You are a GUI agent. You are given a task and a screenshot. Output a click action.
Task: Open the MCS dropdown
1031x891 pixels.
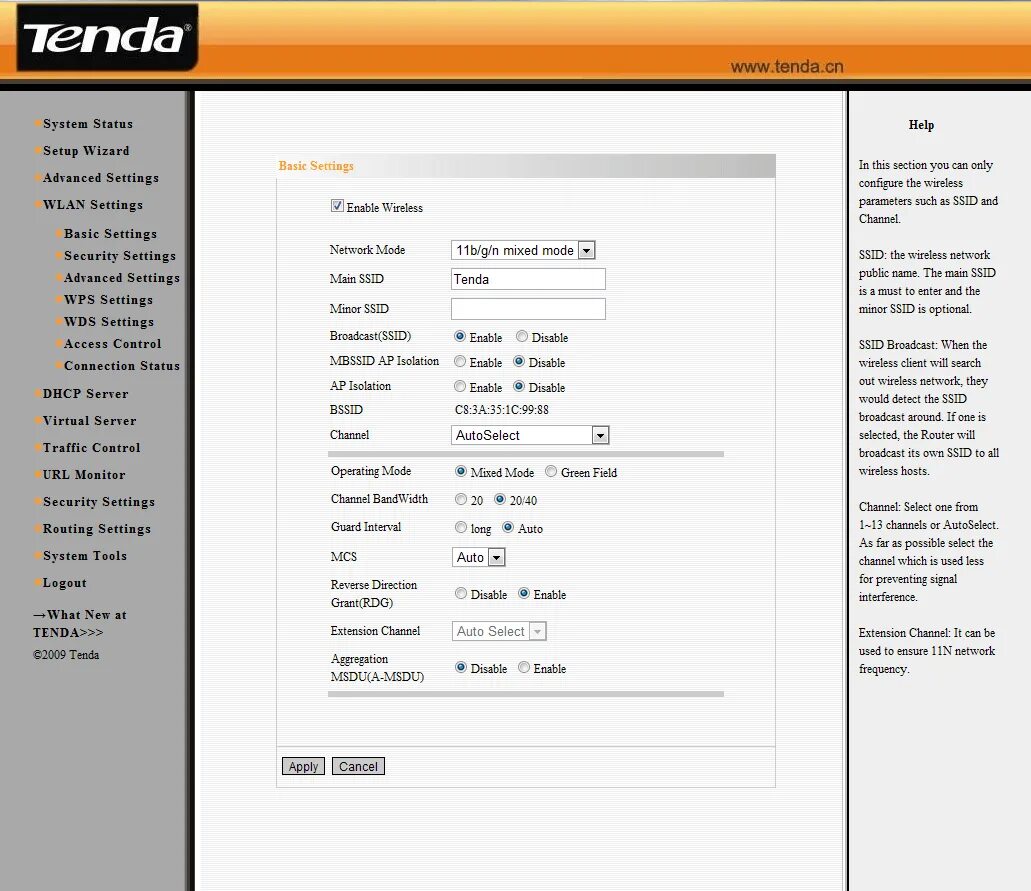(479, 557)
